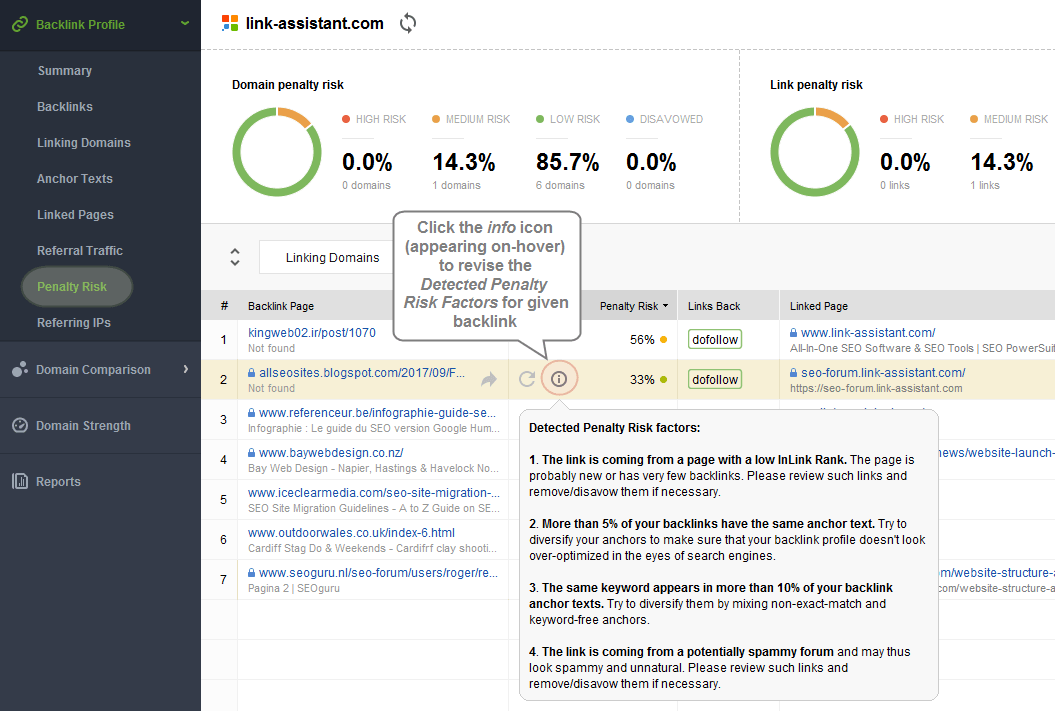Click the expand/collapse rows arrows
The height and width of the screenshot is (711, 1055).
[235, 257]
